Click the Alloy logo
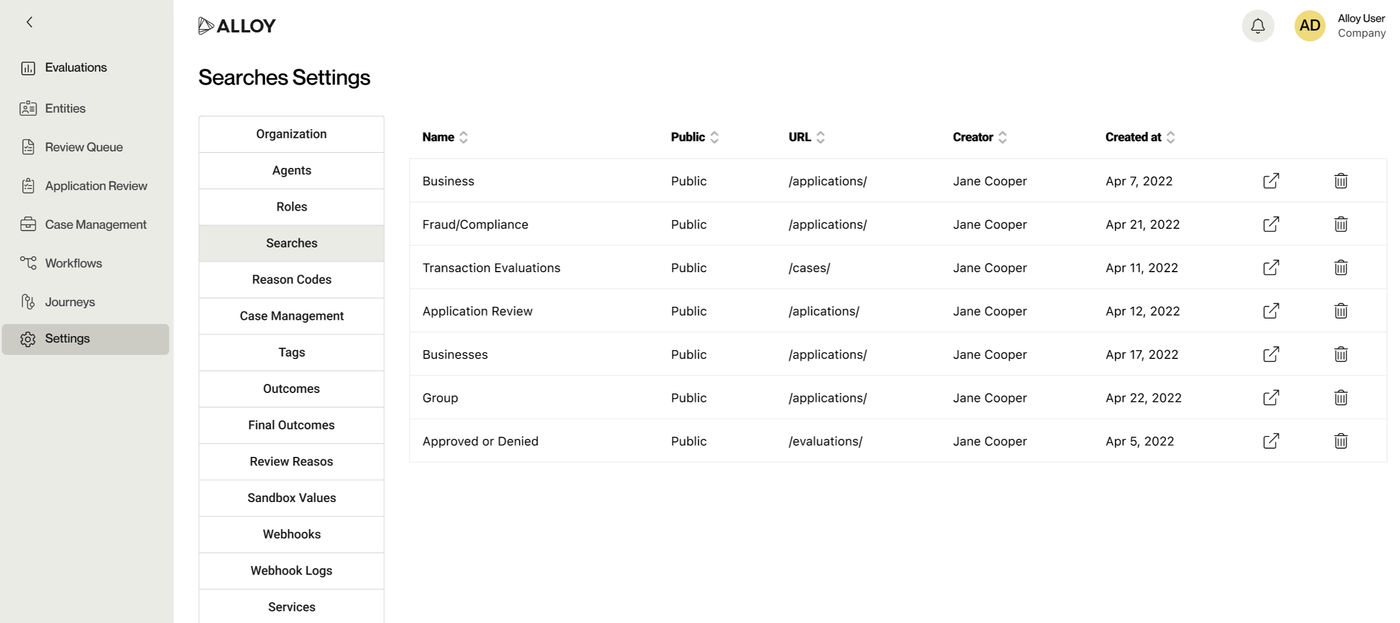Image resolution: width=1400 pixels, height=623 pixels. [237, 26]
